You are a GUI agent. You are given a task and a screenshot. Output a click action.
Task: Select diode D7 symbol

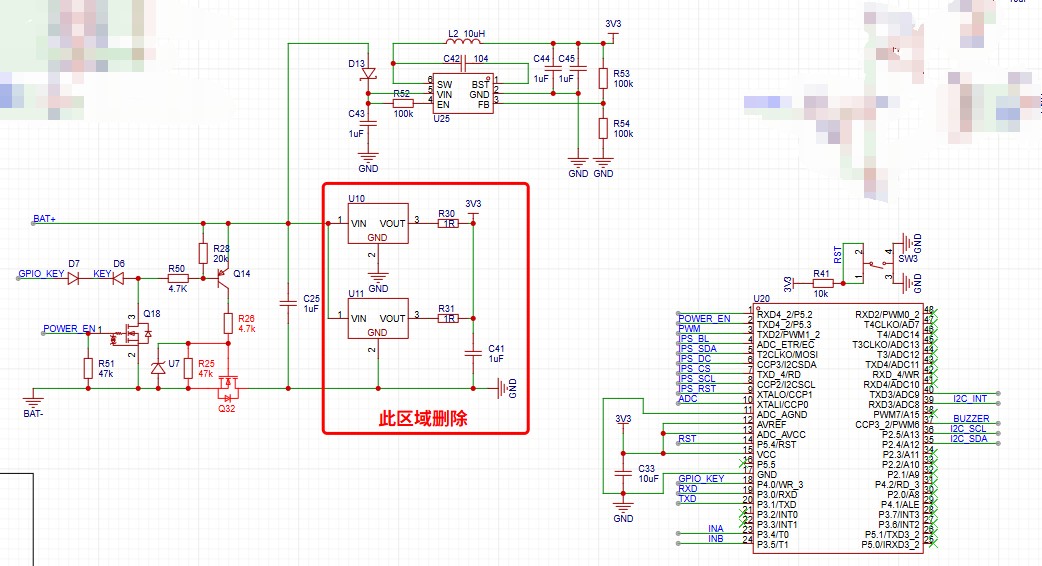(x=73, y=278)
